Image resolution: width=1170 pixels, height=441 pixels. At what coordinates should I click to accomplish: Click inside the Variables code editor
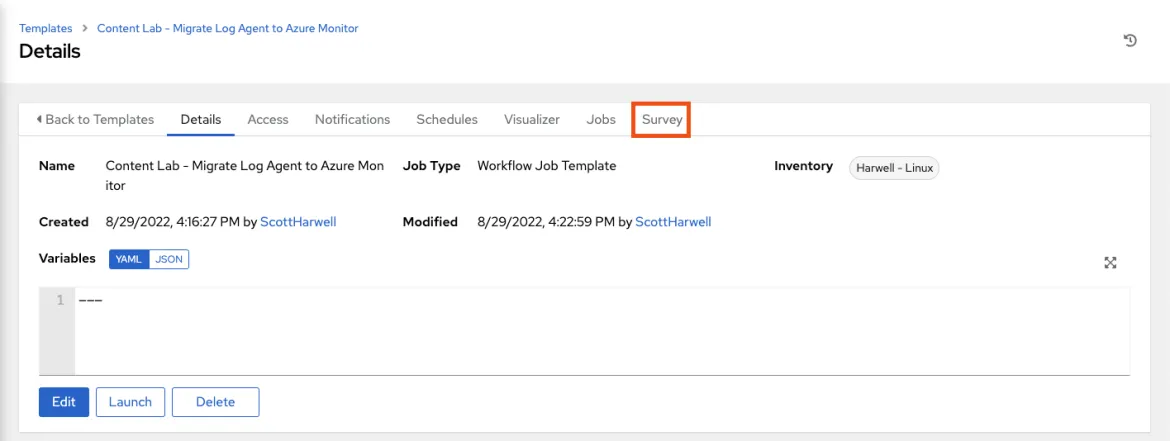[x=601, y=330]
